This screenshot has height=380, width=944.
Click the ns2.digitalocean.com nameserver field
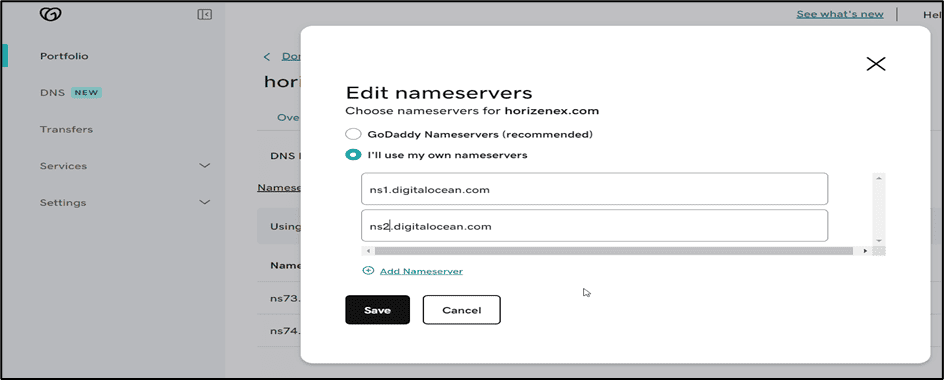coord(595,226)
